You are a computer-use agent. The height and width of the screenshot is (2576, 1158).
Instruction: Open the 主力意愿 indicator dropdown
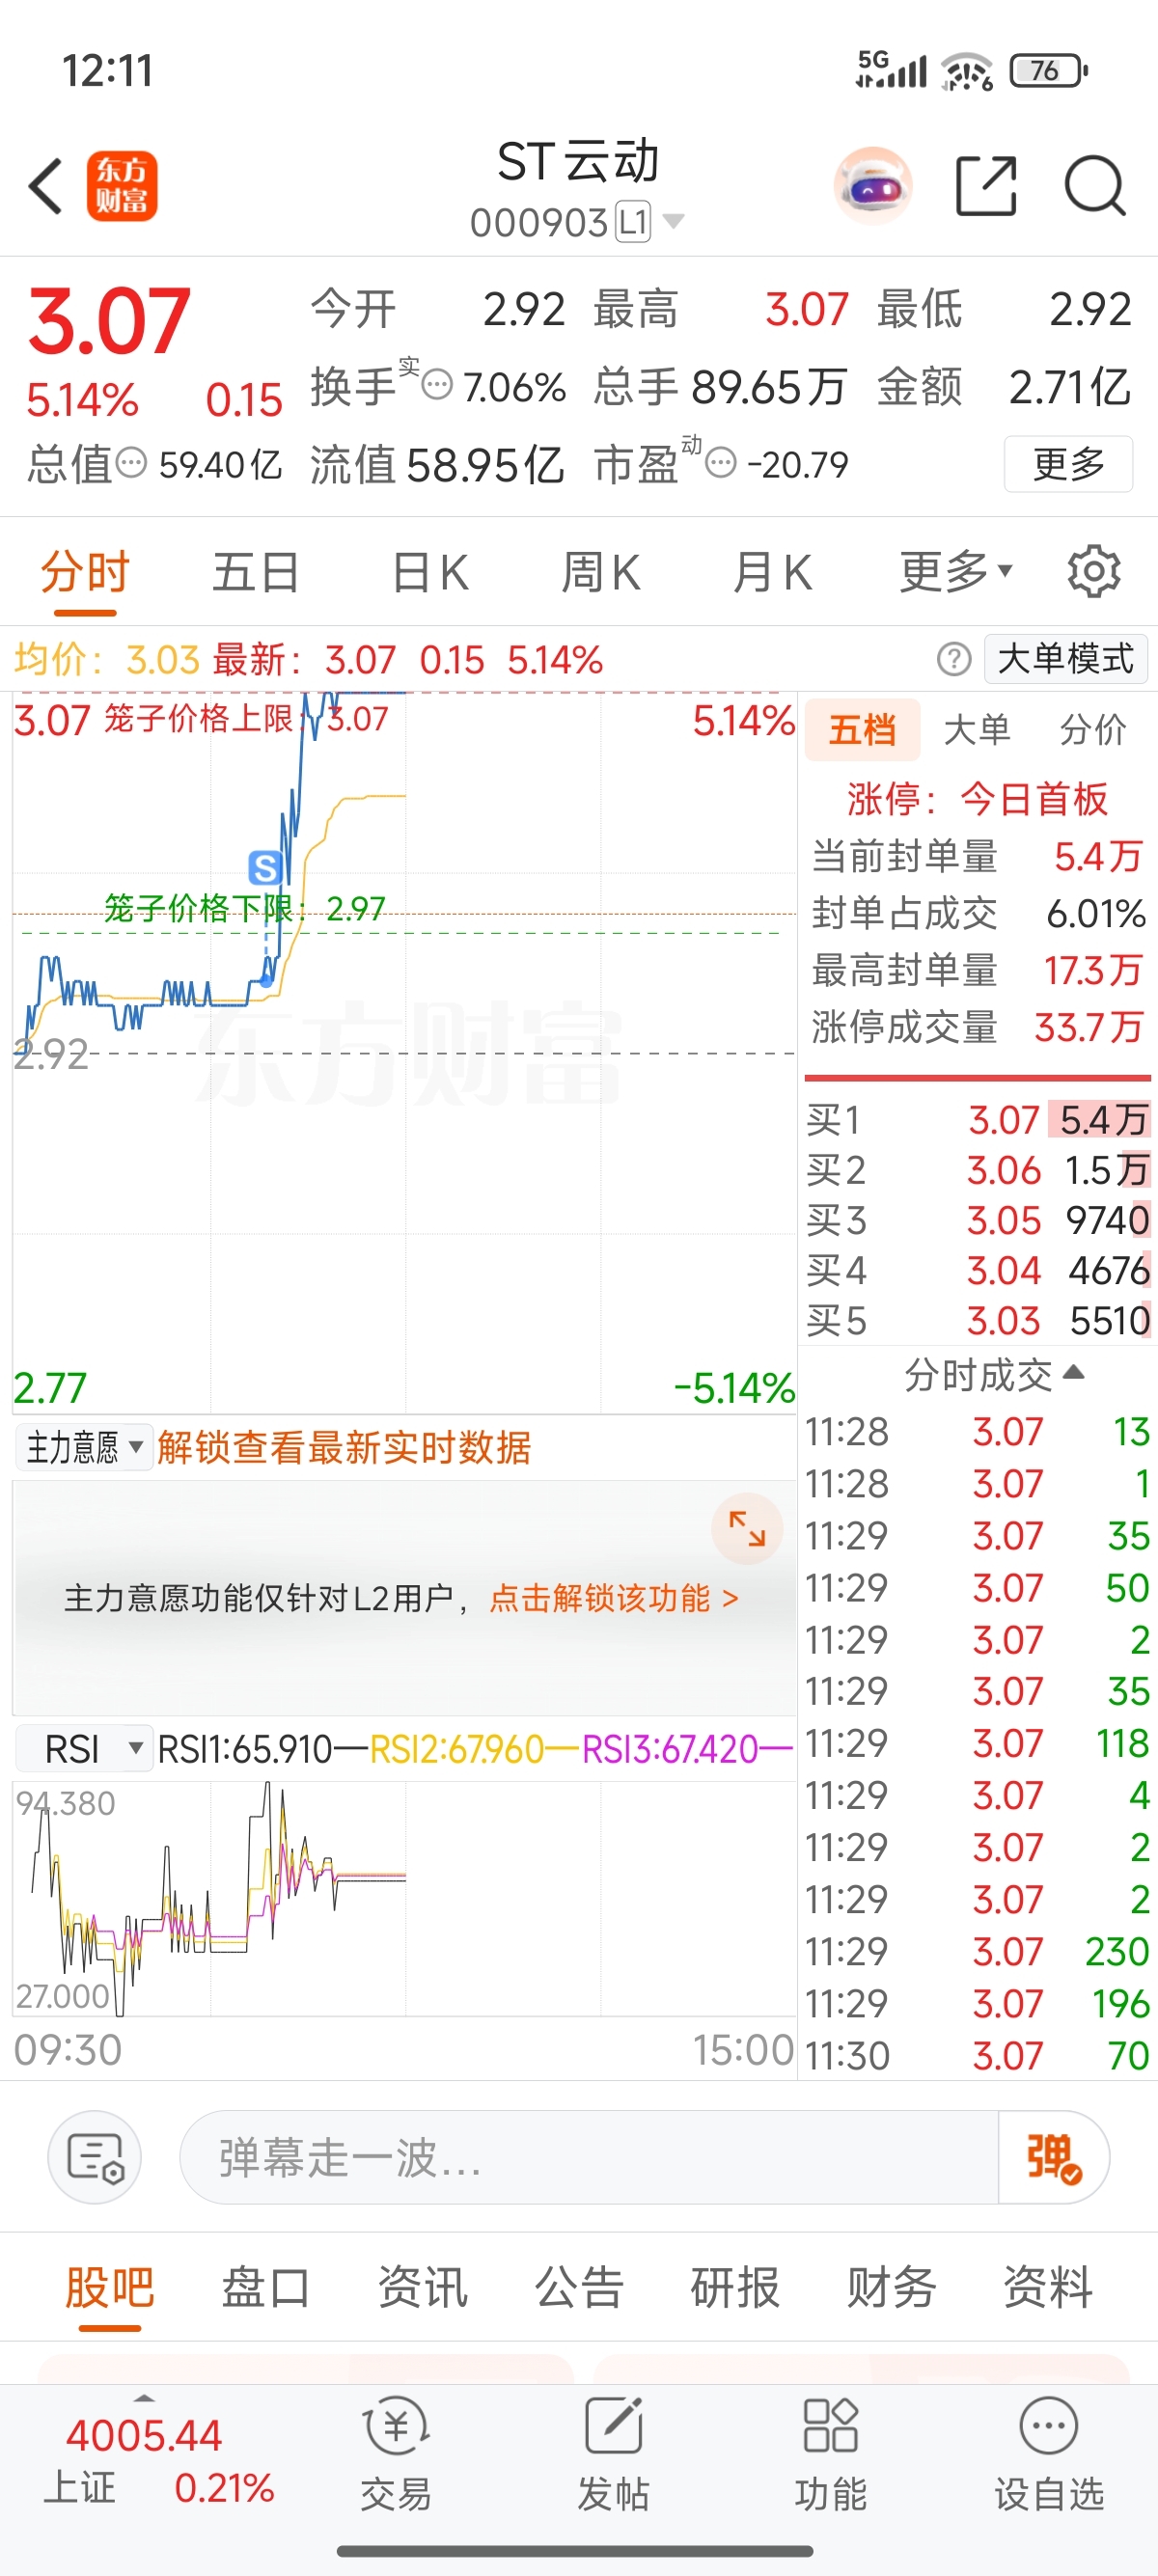(x=84, y=1447)
